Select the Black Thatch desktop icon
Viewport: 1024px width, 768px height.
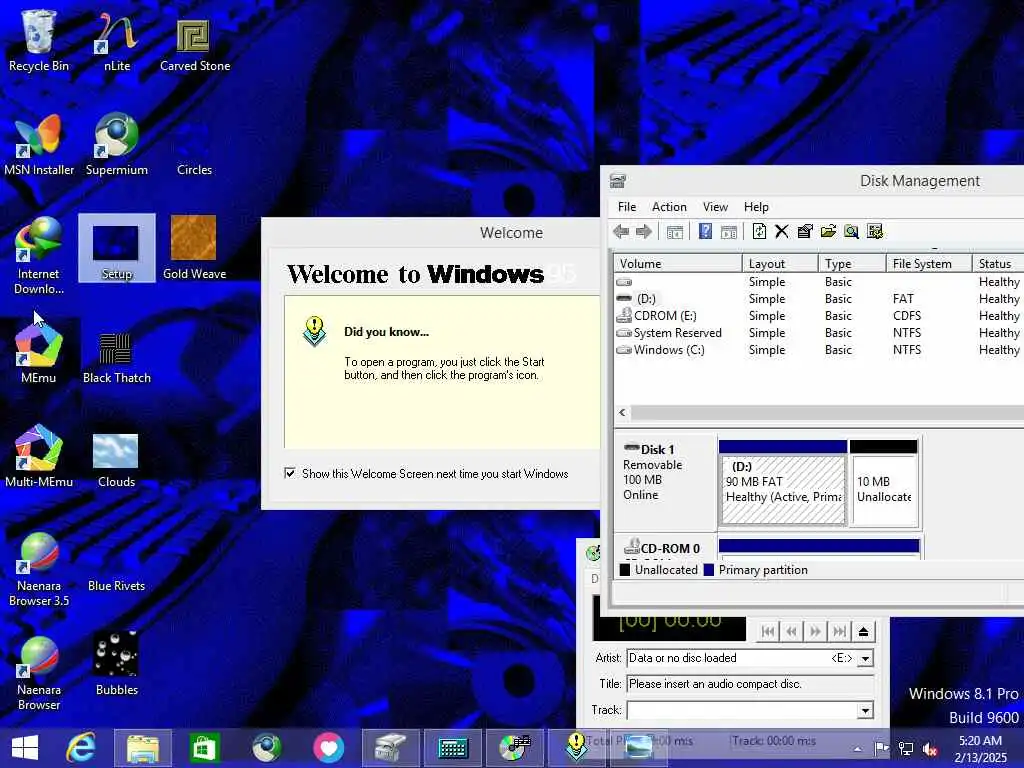(116, 357)
